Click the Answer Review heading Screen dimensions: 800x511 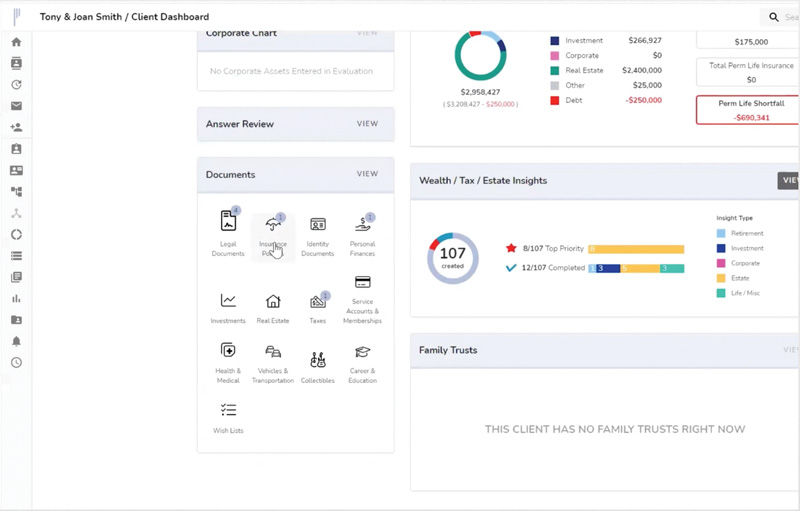(240, 124)
